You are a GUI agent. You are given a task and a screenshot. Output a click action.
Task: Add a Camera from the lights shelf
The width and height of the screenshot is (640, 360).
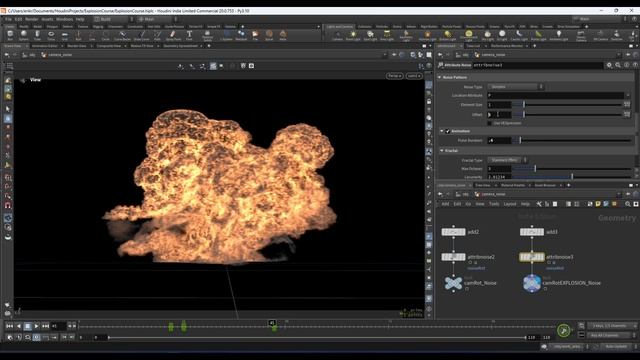[337, 36]
